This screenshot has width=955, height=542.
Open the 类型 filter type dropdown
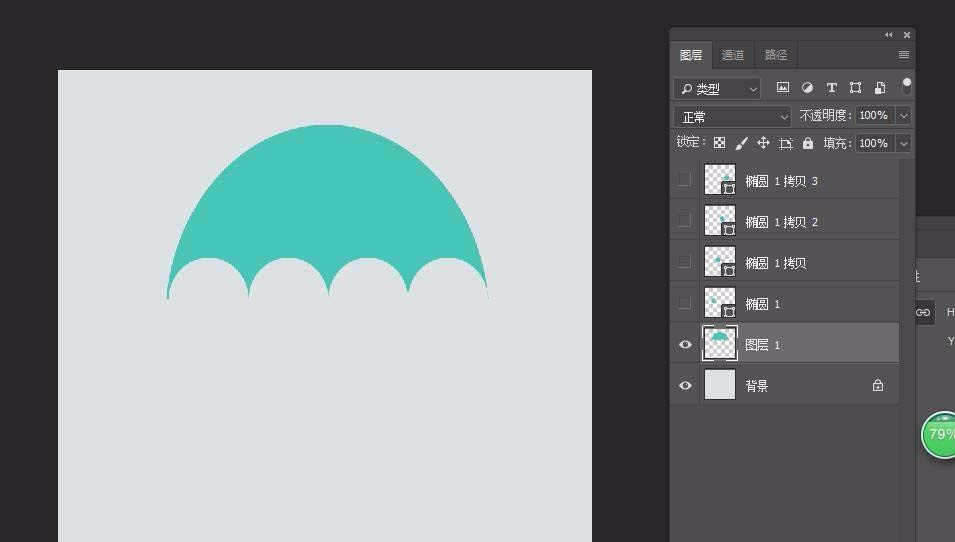[716, 88]
